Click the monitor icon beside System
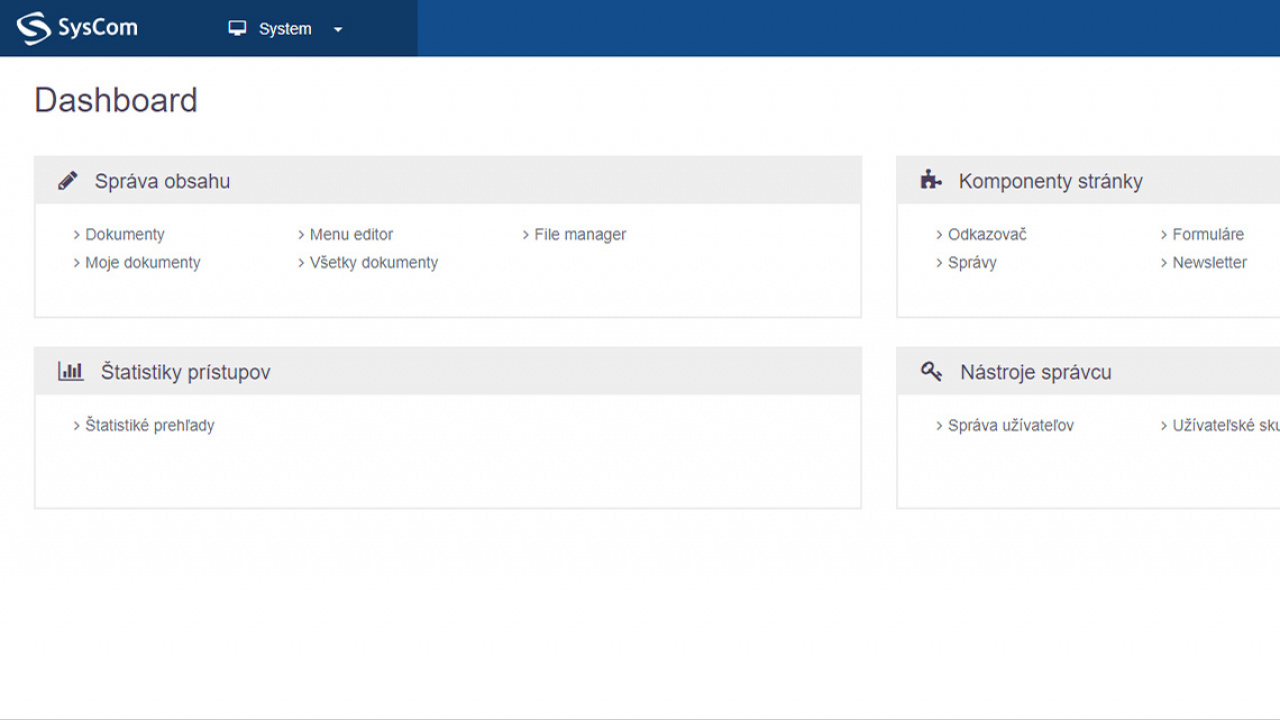 click(237, 28)
